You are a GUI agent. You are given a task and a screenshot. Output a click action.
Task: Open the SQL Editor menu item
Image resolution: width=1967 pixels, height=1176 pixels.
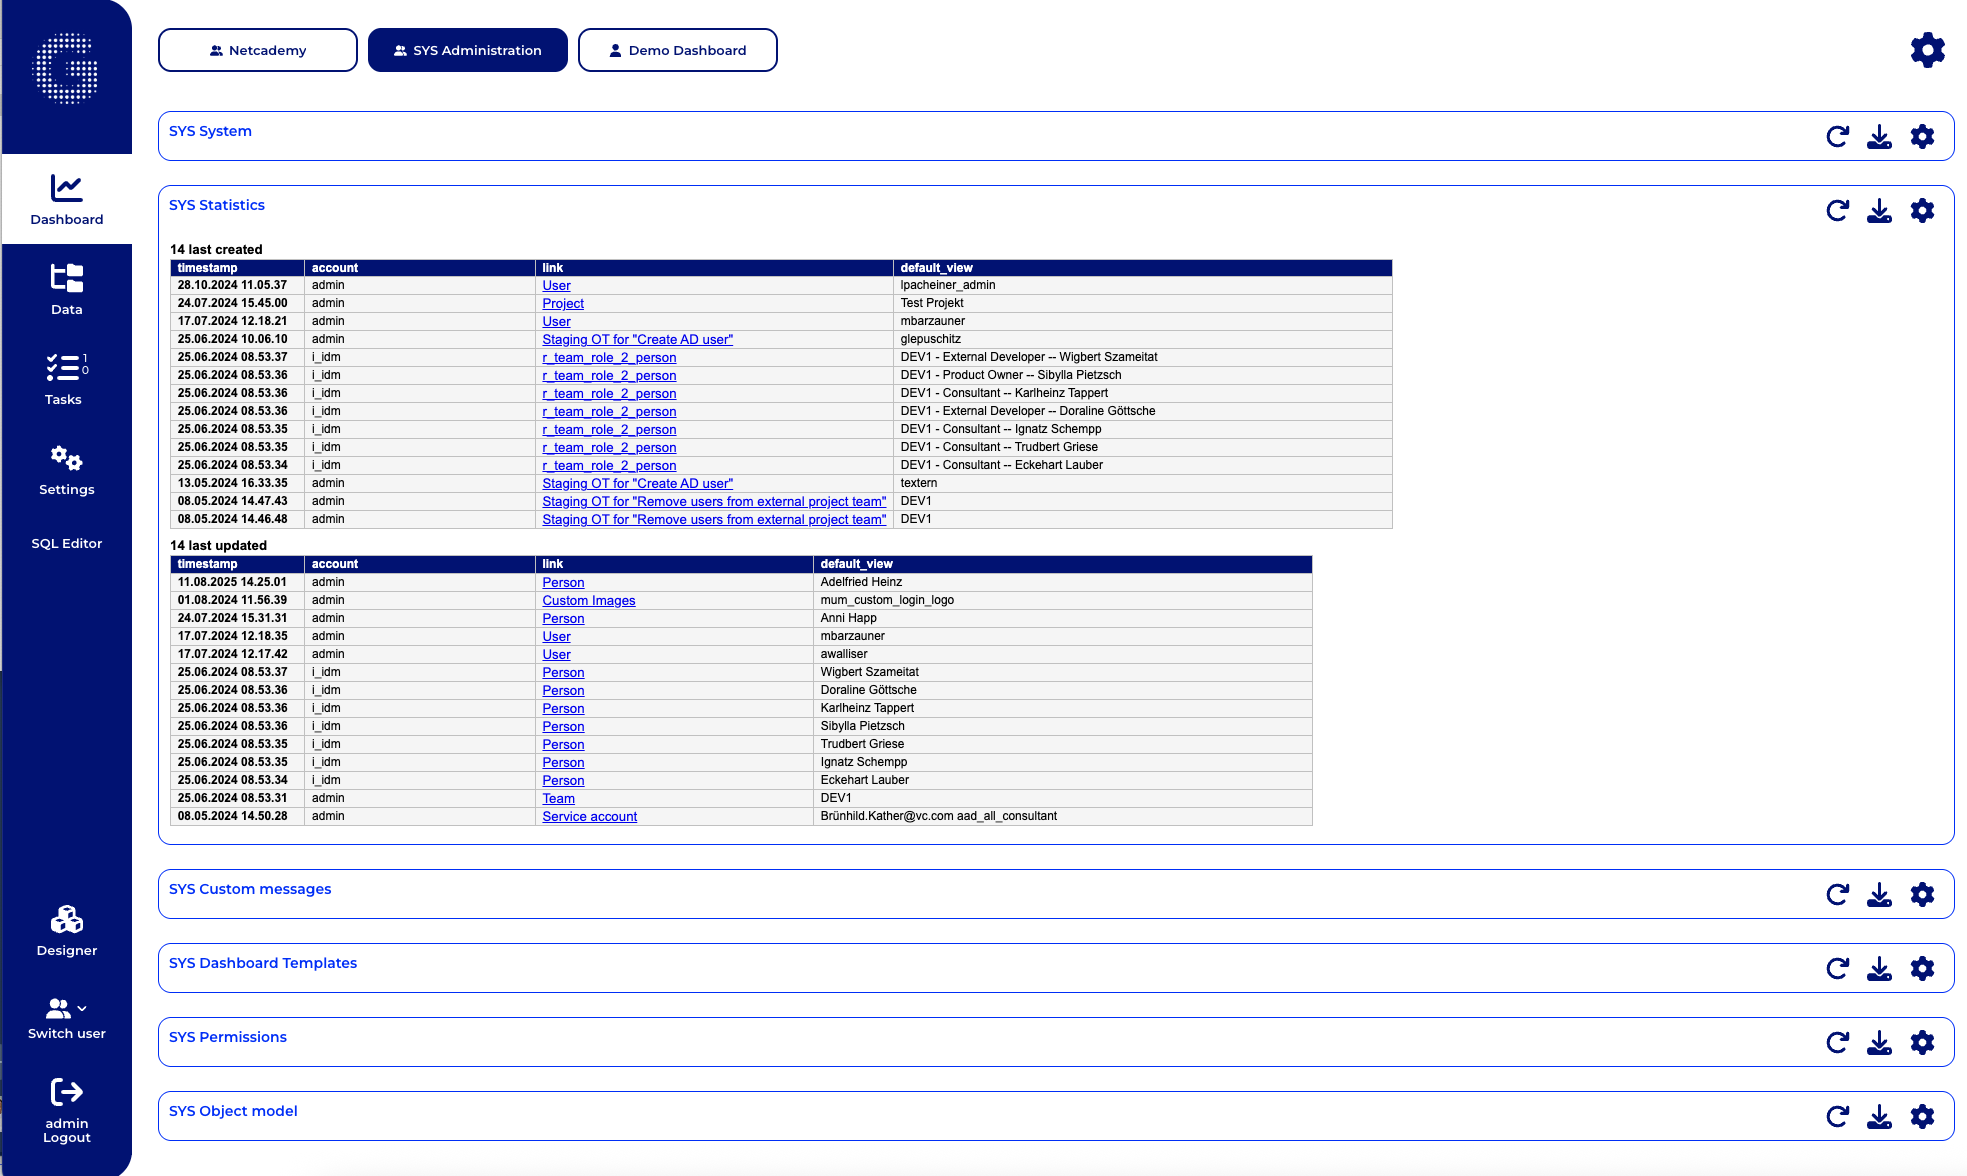pos(66,543)
